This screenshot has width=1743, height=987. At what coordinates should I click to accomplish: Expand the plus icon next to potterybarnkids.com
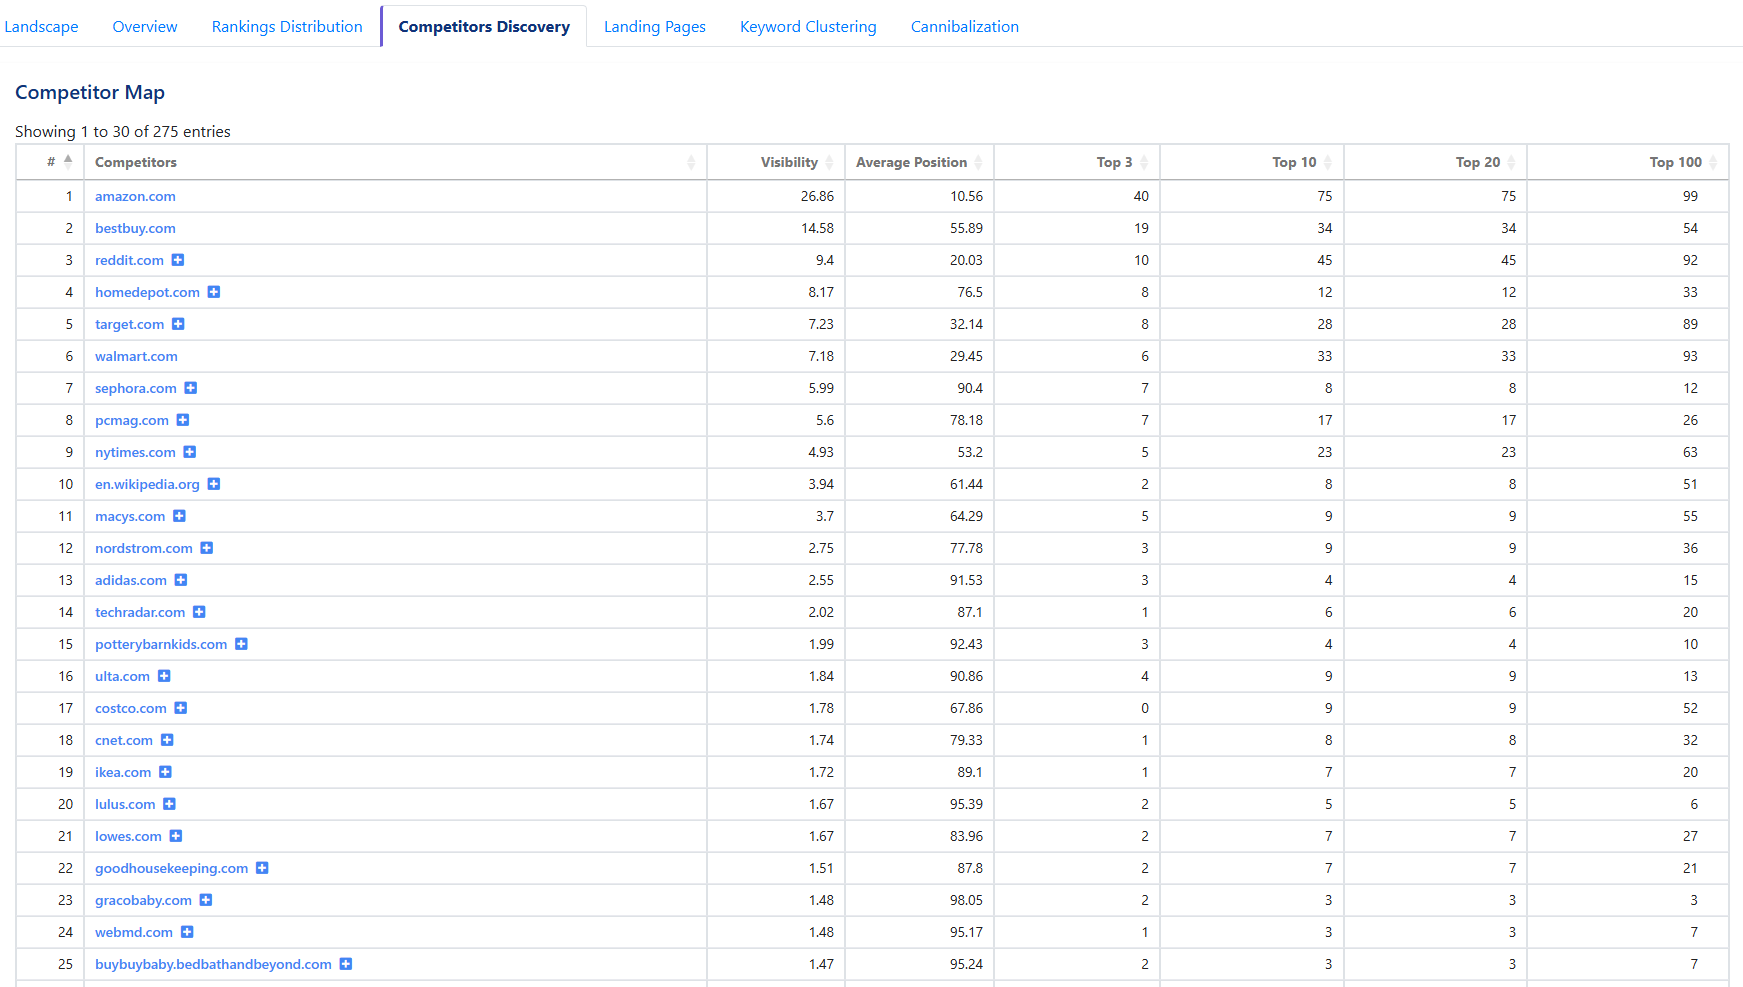click(x=241, y=644)
